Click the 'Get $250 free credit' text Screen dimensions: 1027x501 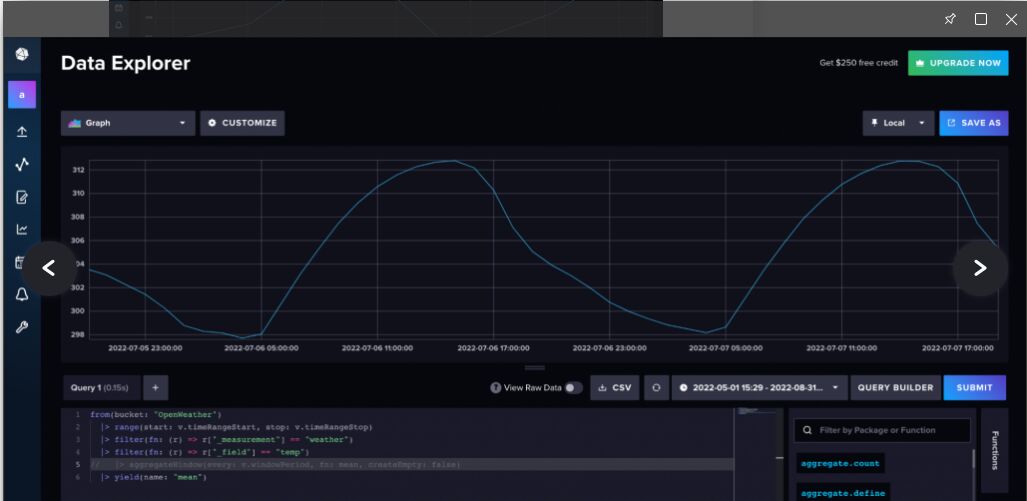[859, 64]
